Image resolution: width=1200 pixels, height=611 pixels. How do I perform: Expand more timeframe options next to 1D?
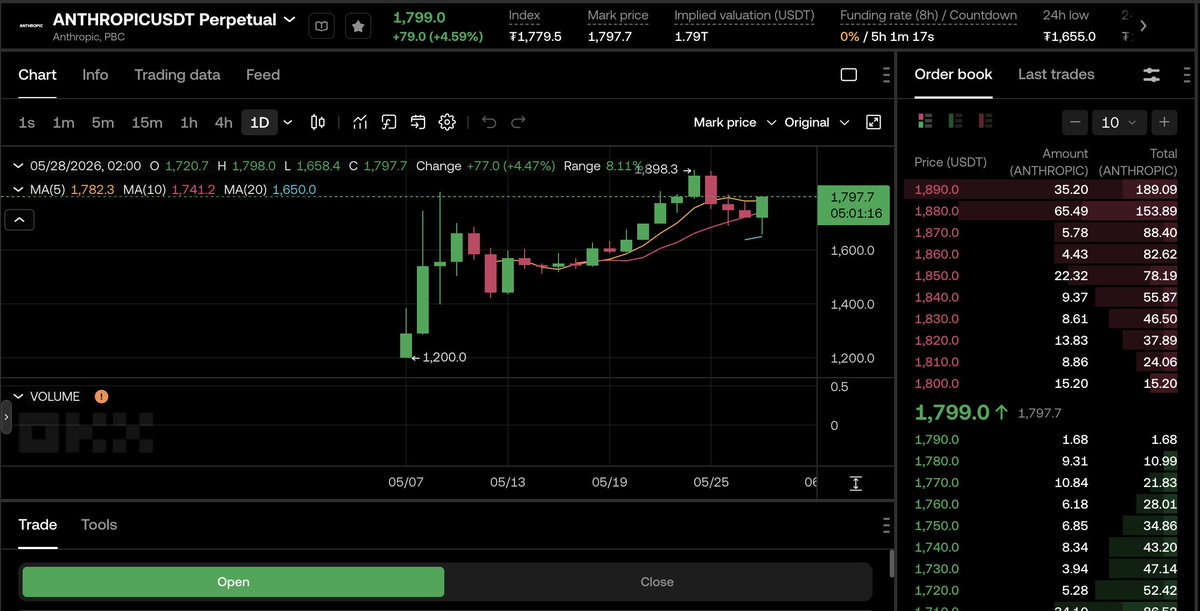click(x=288, y=122)
